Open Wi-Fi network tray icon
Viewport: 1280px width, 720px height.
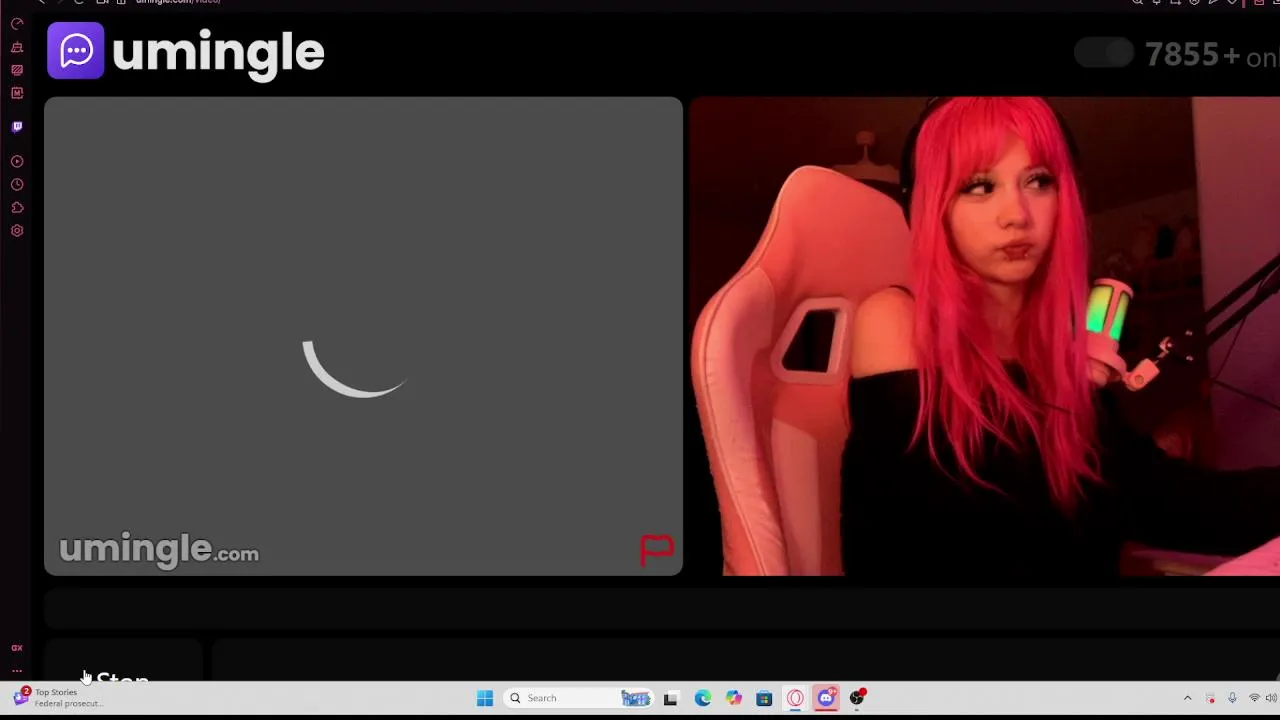(1254, 698)
